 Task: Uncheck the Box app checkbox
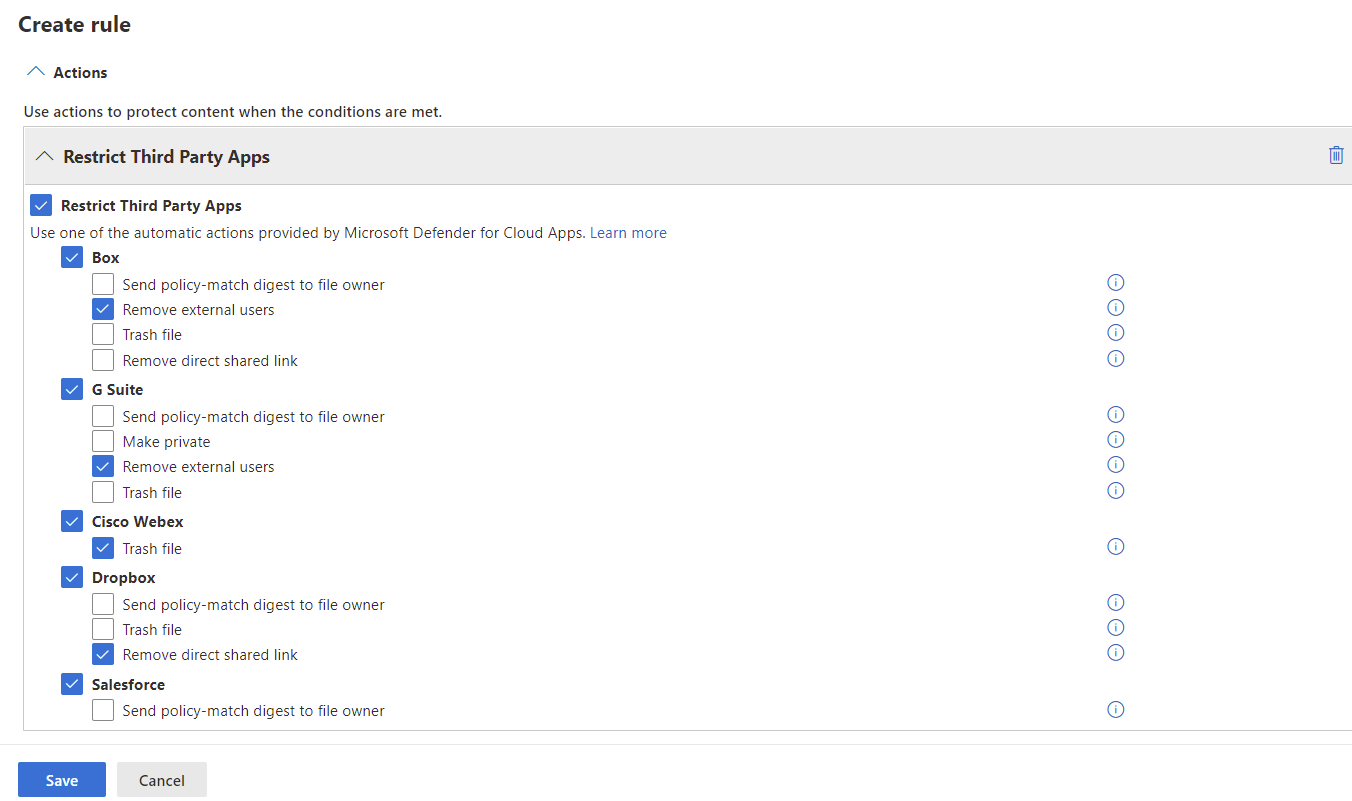pyautogui.click(x=72, y=258)
